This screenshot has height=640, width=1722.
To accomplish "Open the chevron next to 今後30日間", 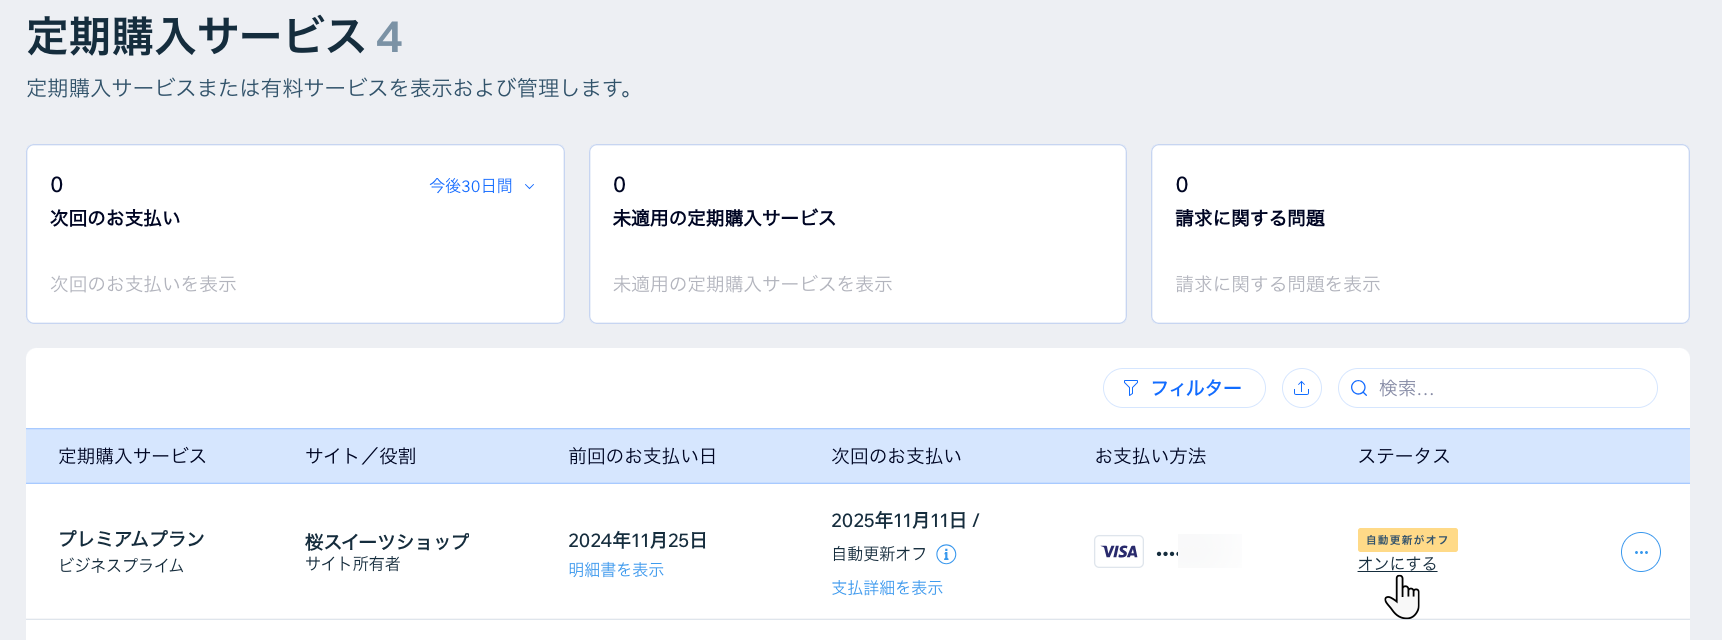I will click(x=529, y=186).
